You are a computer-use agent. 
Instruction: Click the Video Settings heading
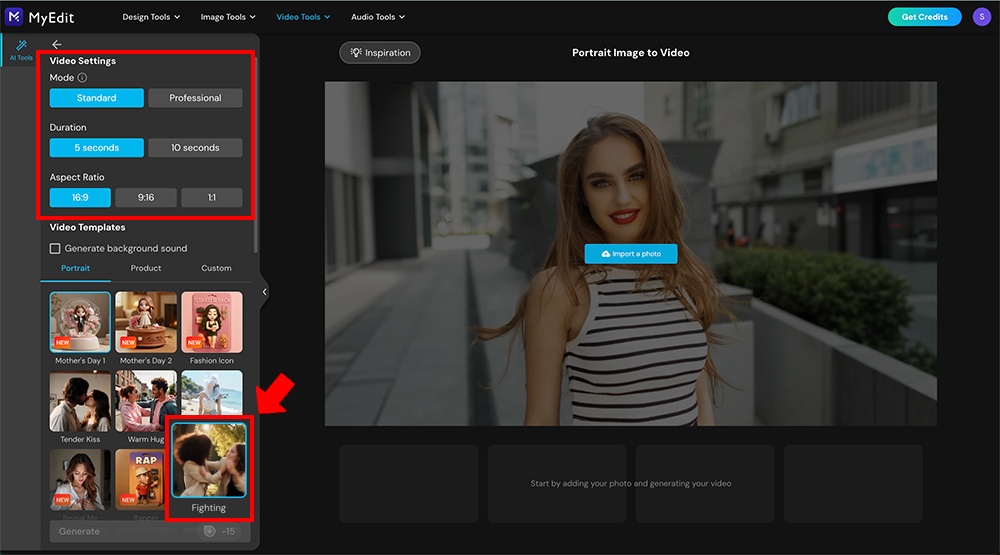tap(83, 61)
